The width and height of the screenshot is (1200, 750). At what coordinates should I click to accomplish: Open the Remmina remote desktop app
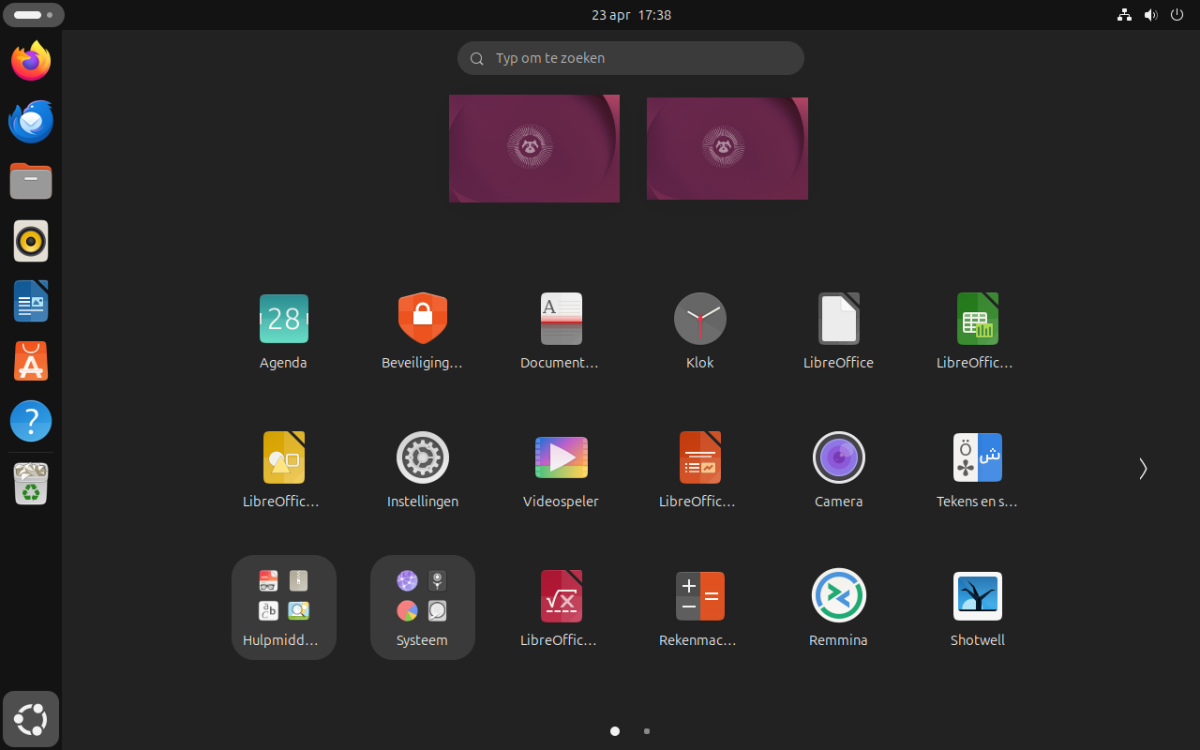point(838,597)
